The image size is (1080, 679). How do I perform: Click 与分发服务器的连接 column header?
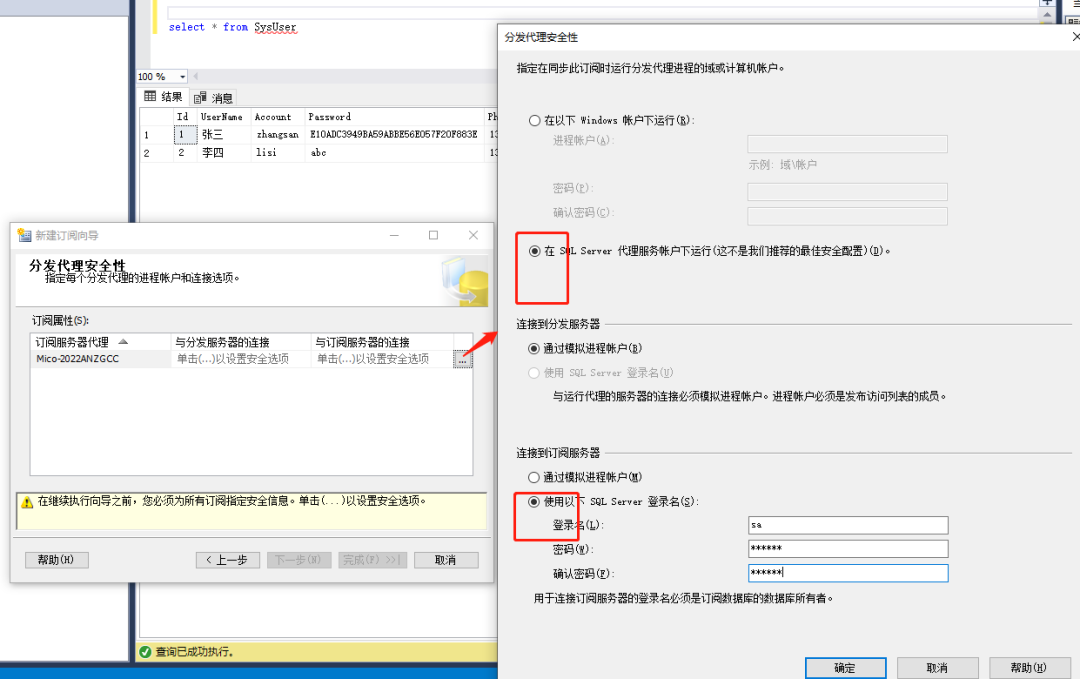[241, 342]
